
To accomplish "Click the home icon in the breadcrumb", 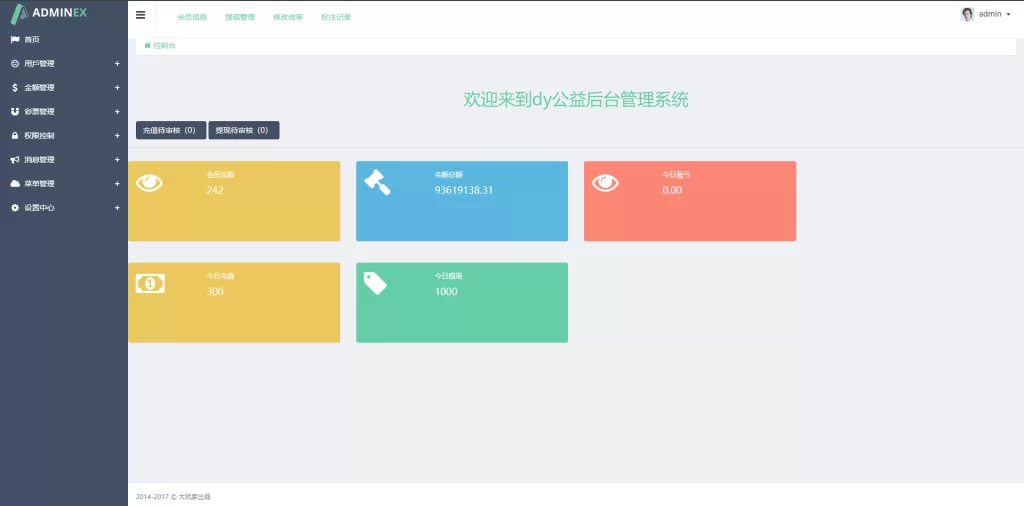I will point(147,46).
